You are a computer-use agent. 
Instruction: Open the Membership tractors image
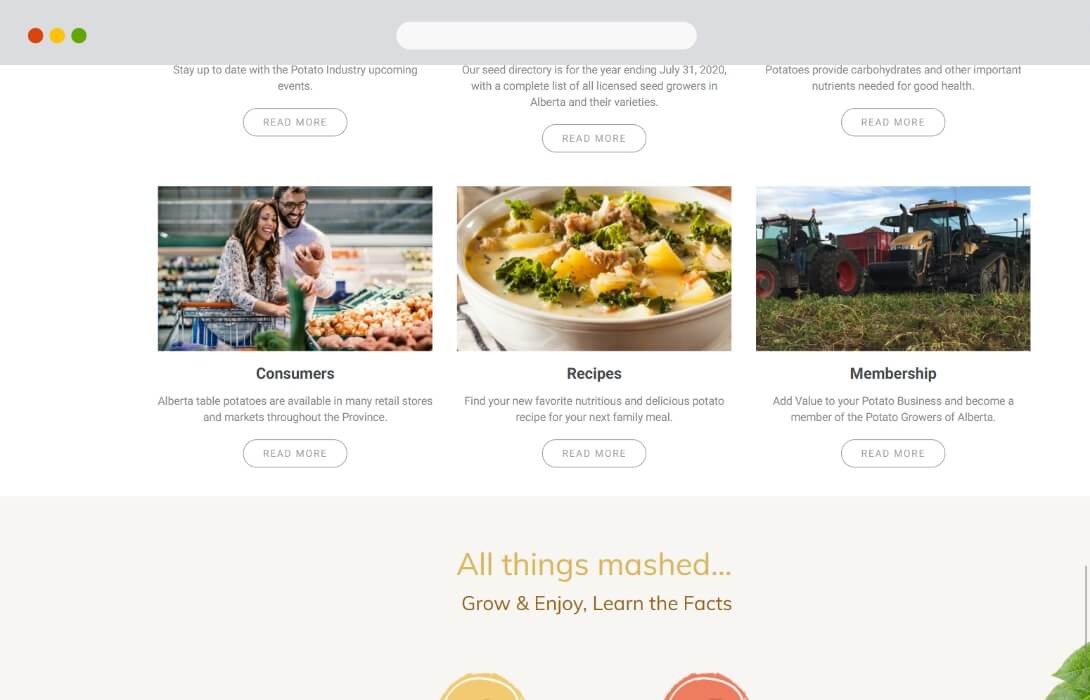pos(893,268)
